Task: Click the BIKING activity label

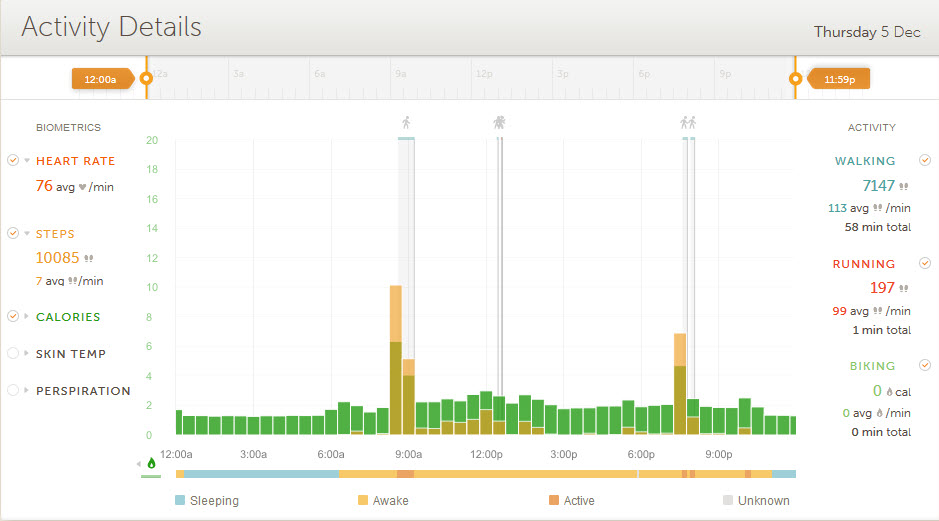Action: point(867,366)
